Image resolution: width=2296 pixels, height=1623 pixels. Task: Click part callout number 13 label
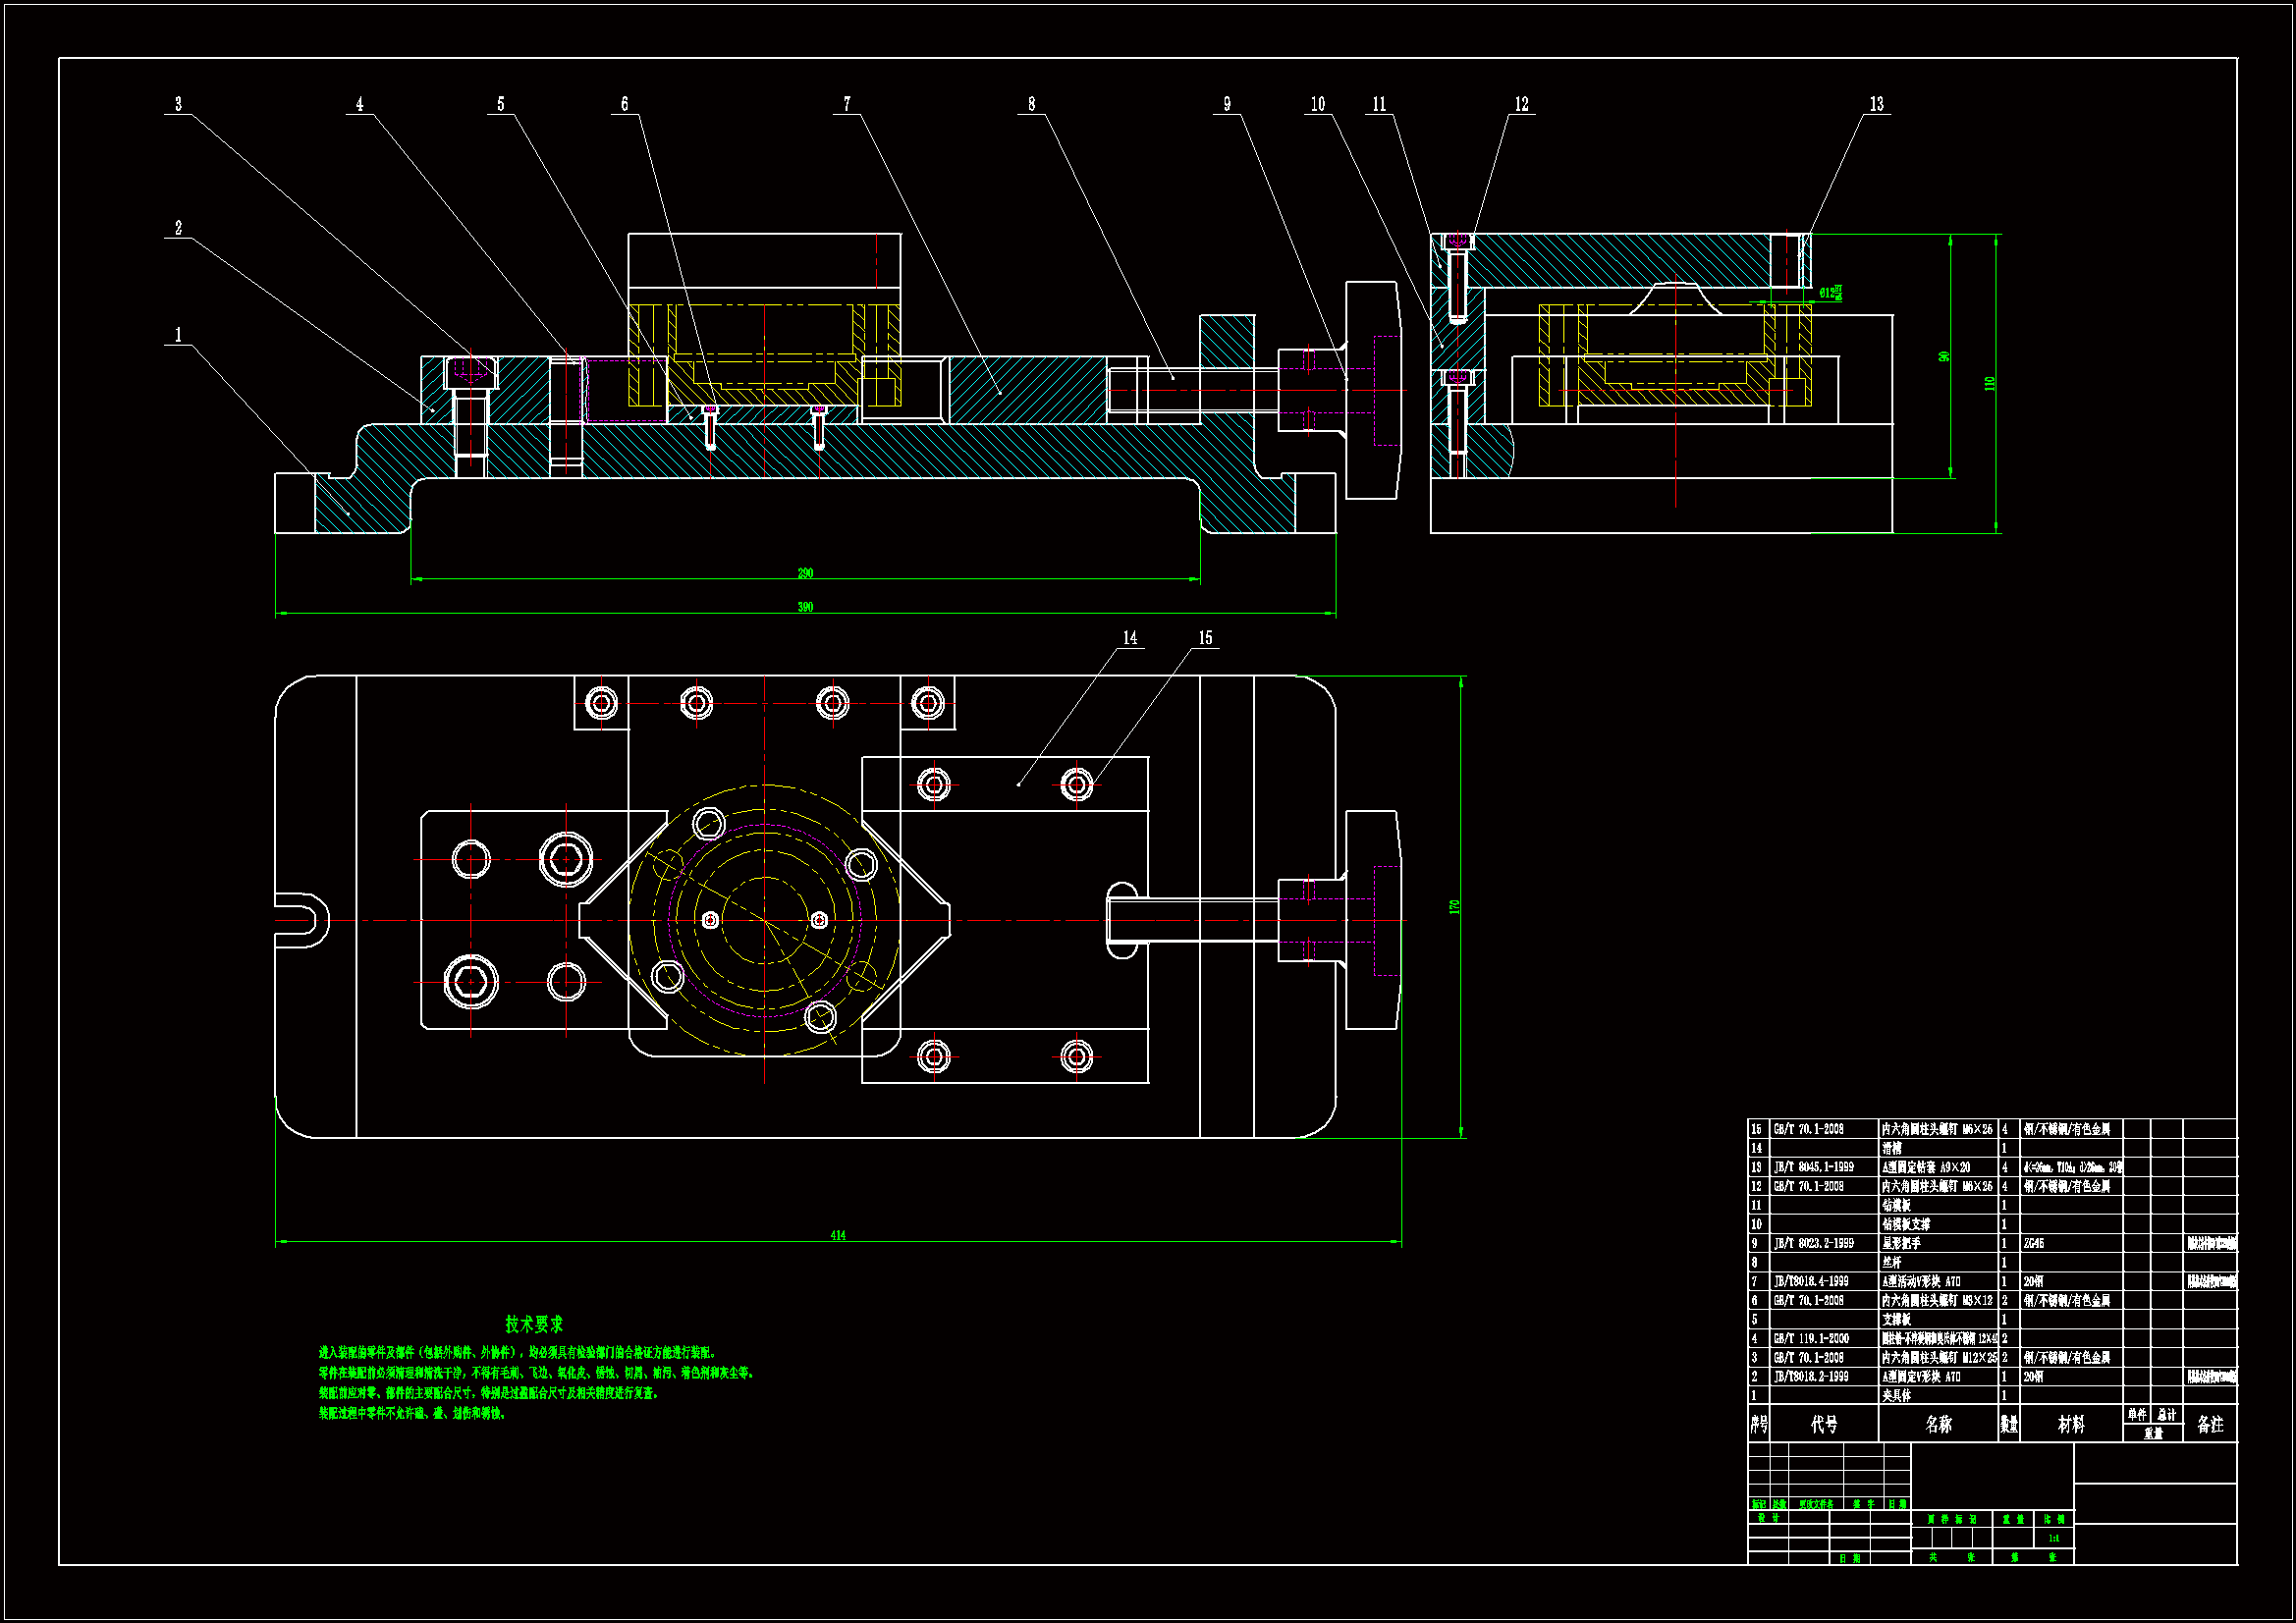(1876, 104)
